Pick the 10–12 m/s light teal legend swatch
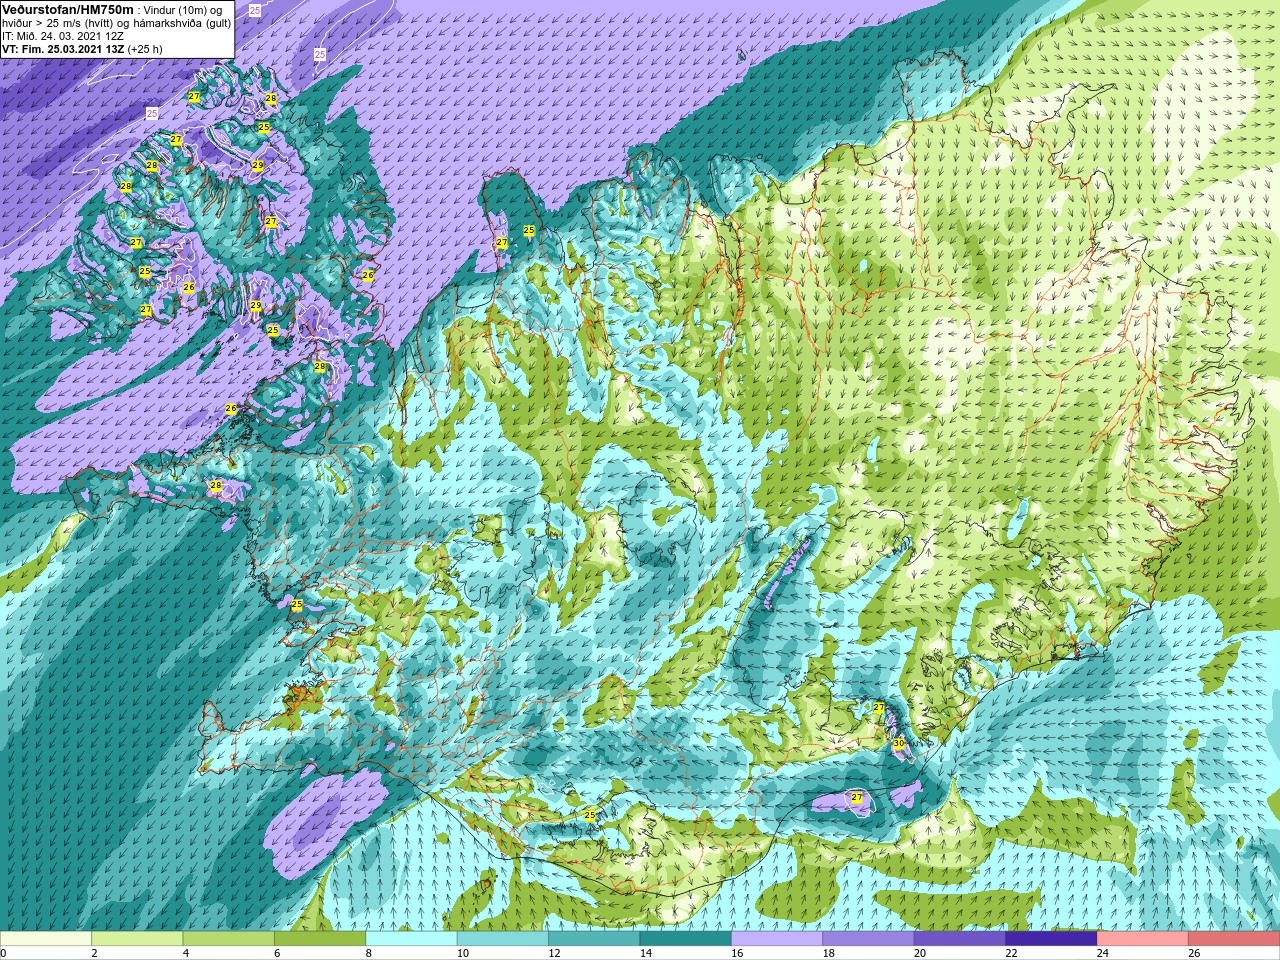This screenshot has width=1280, height=960. pyautogui.click(x=503, y=938)
